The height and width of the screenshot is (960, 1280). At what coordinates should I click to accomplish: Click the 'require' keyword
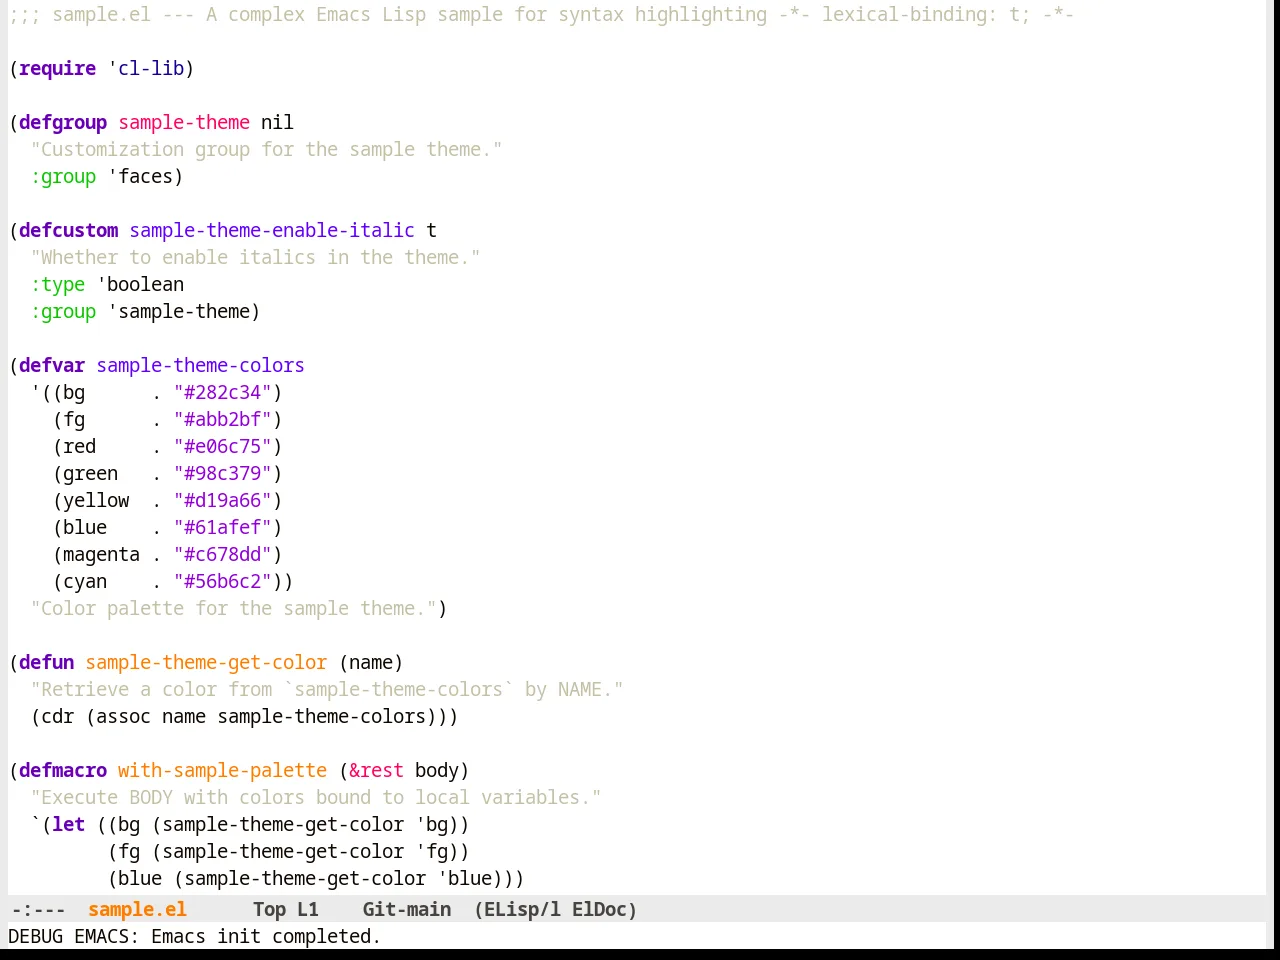coord(58,68)
